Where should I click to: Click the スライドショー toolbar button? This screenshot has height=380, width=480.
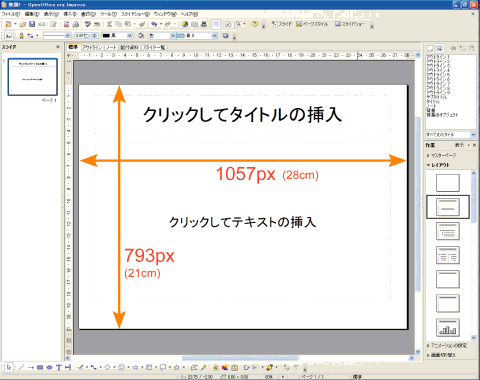pos(350,24)
